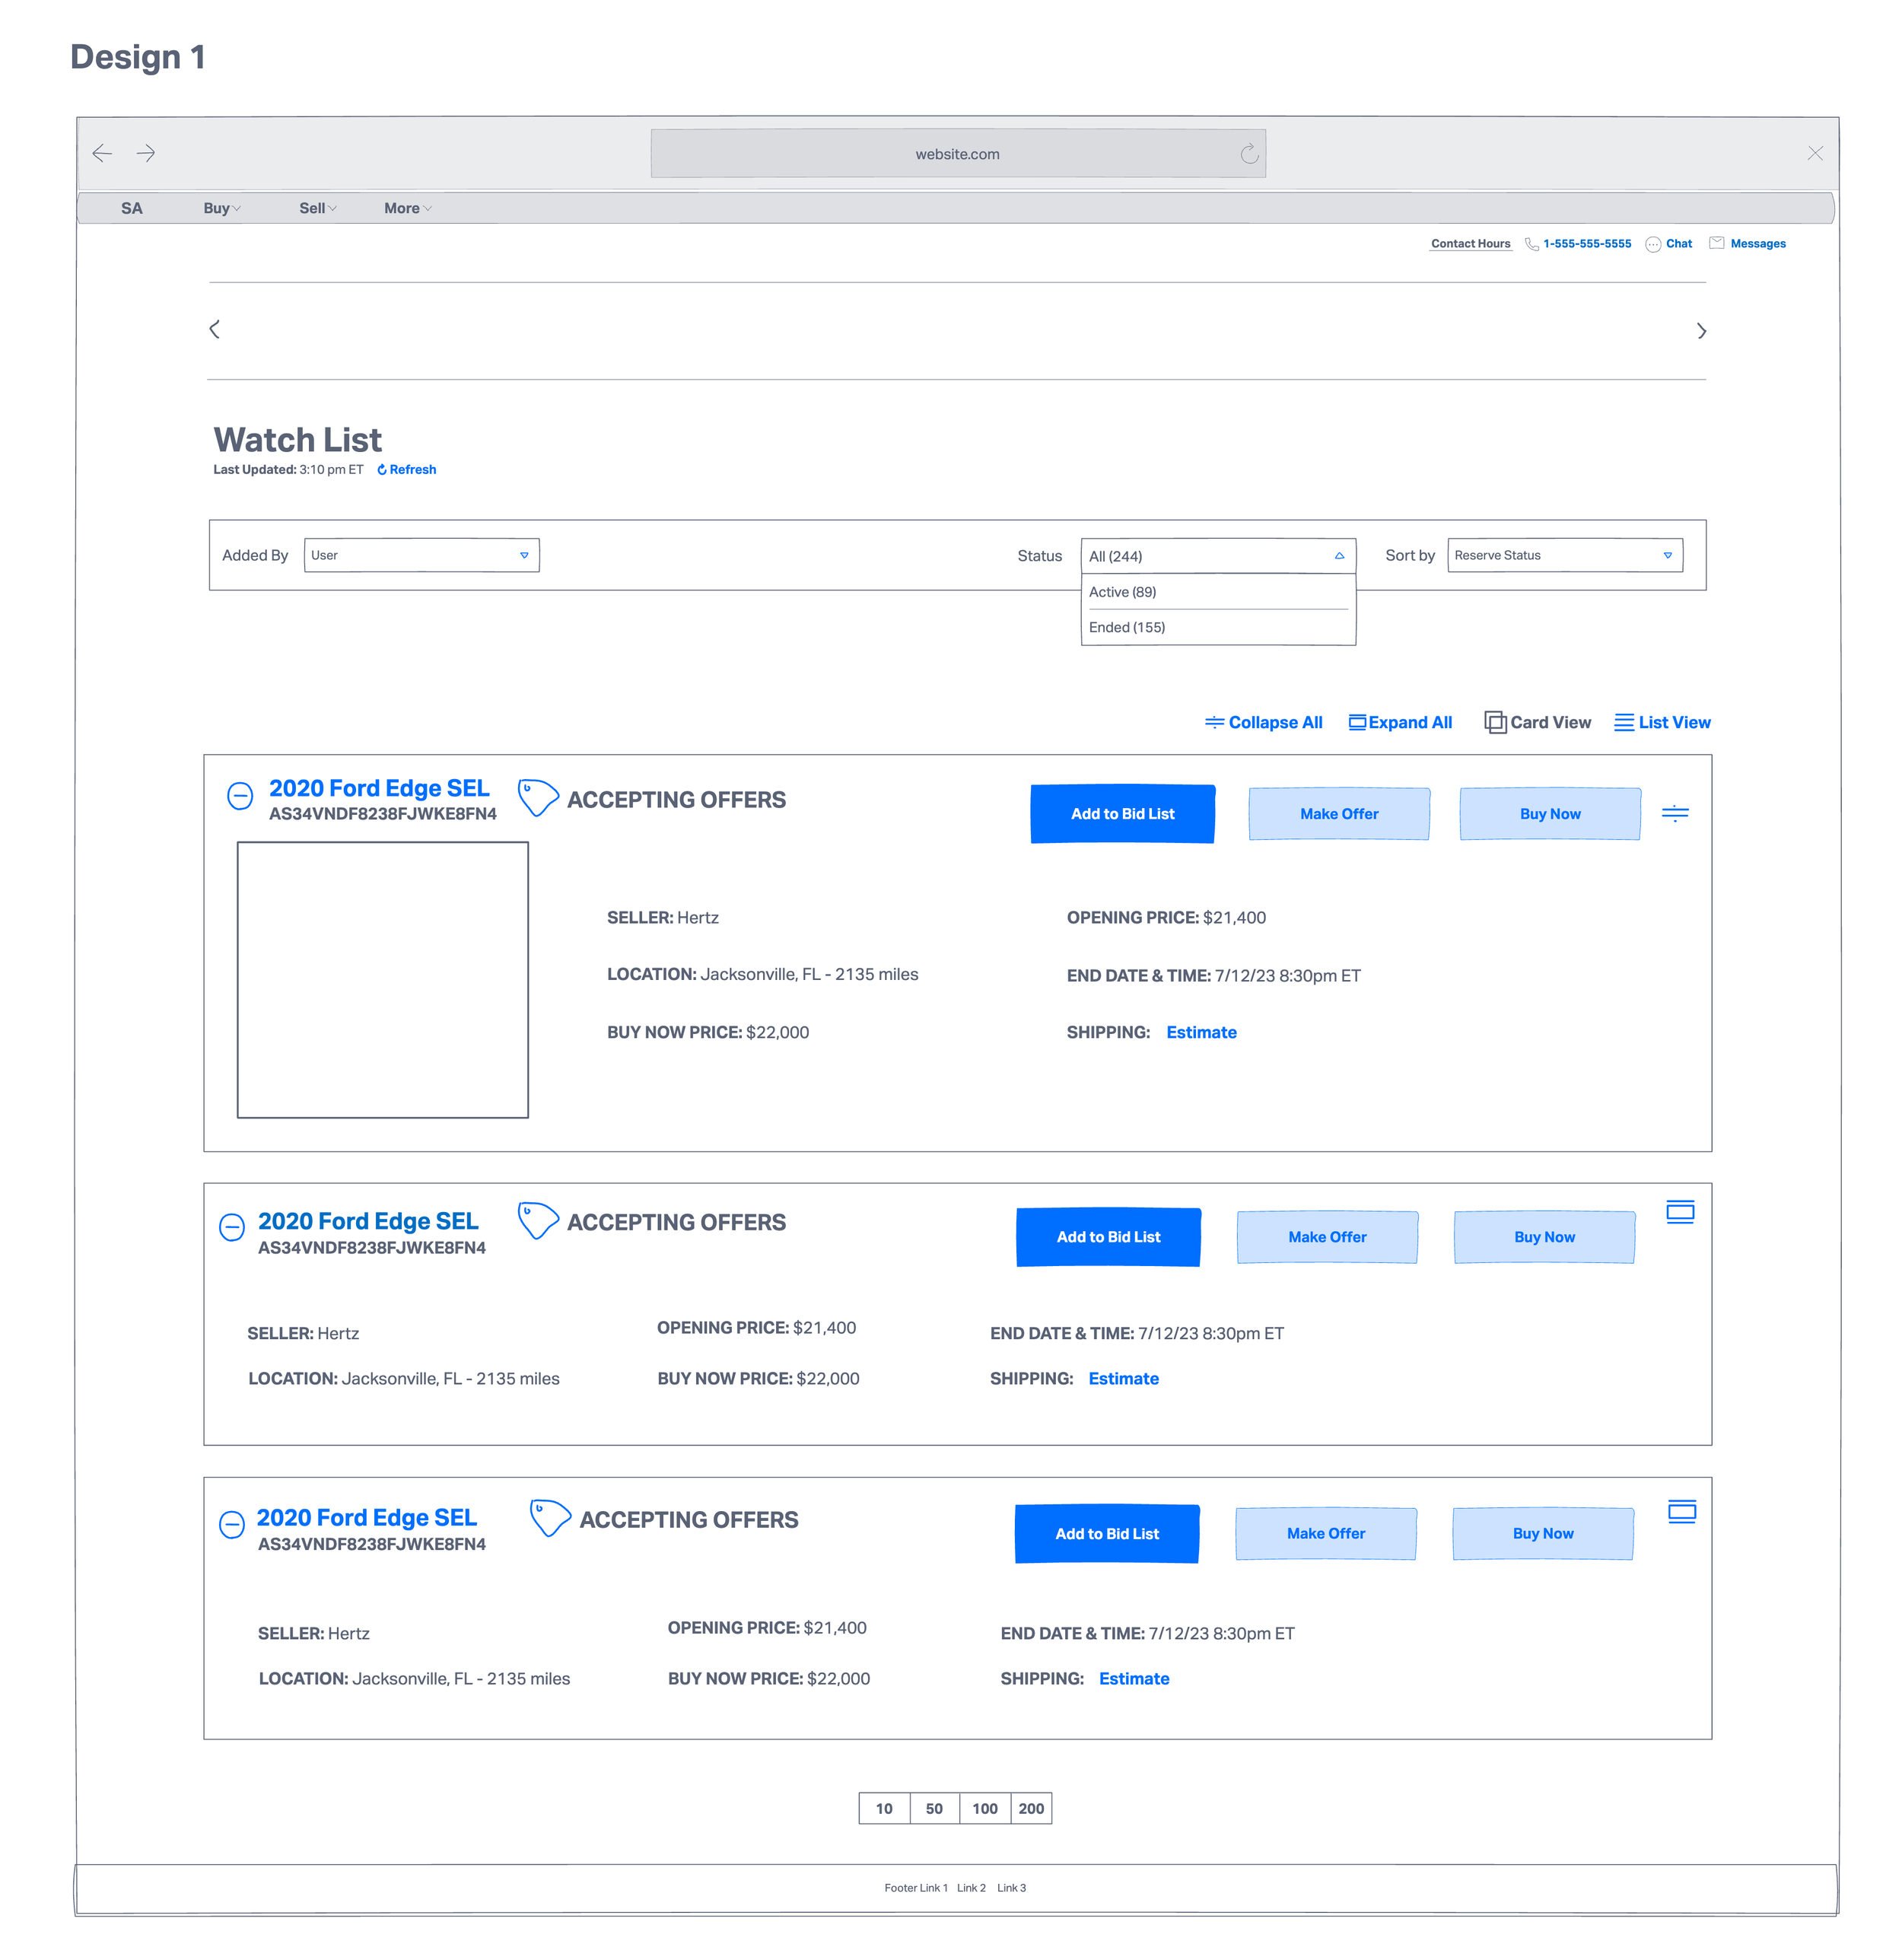The image size is (1902, 1960).
Task: Open Messages link
Action: point(1758,244)
